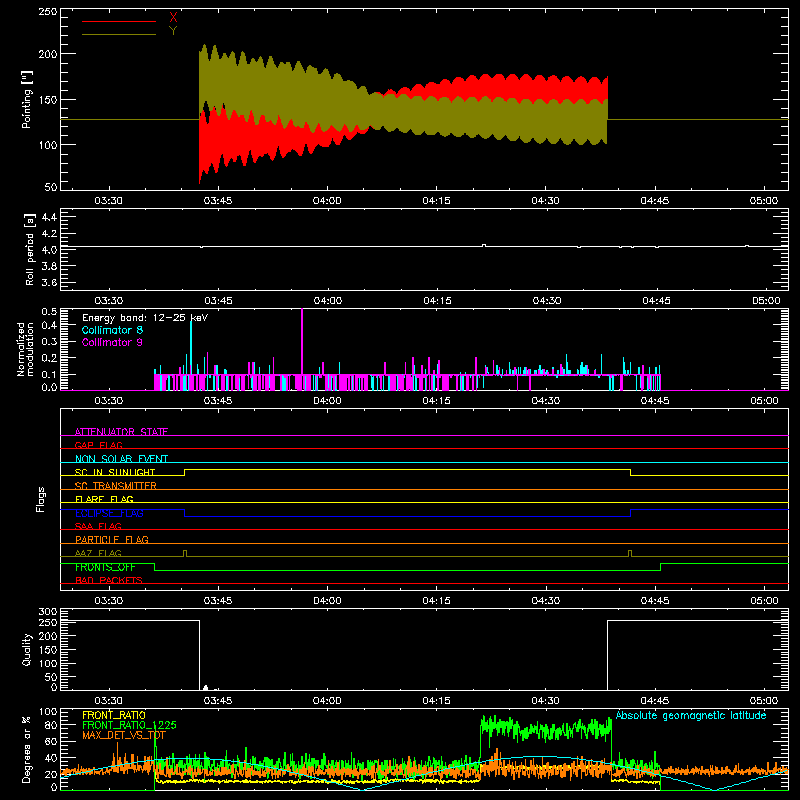Click the 80 tick on Degrees axis
The width and height of the screenshot is (800, 800).
point(51,724)
